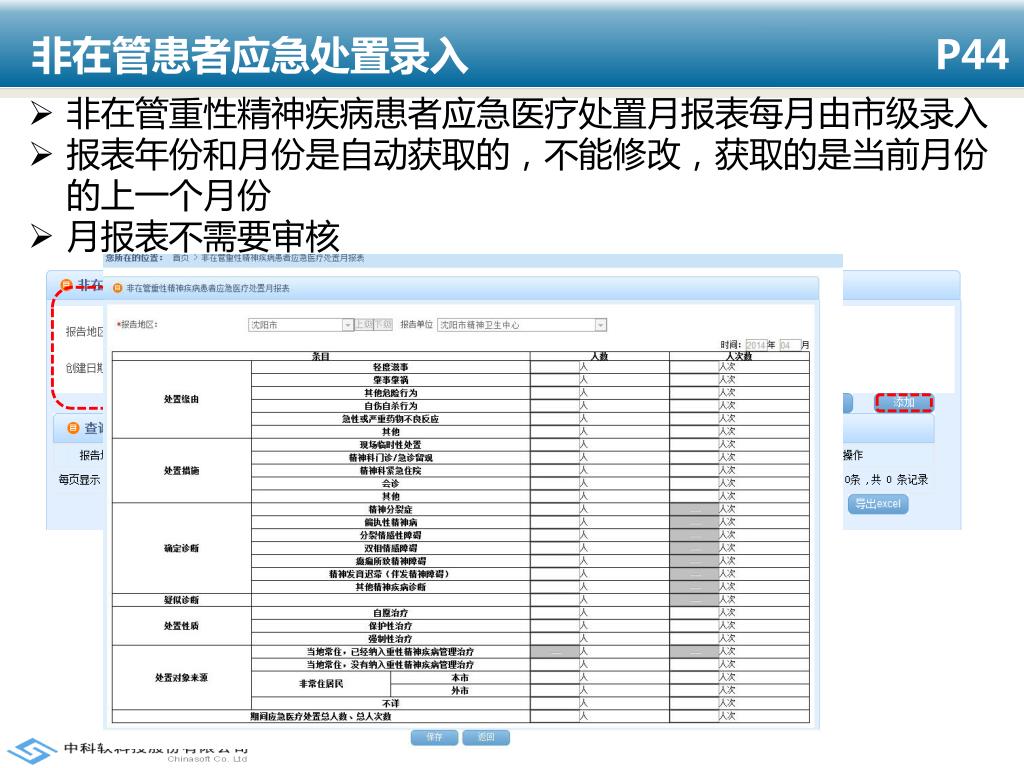1024x768 pixels.
Task: Click the 人数 input for 疑似诊断
Action: coord(555,600)
